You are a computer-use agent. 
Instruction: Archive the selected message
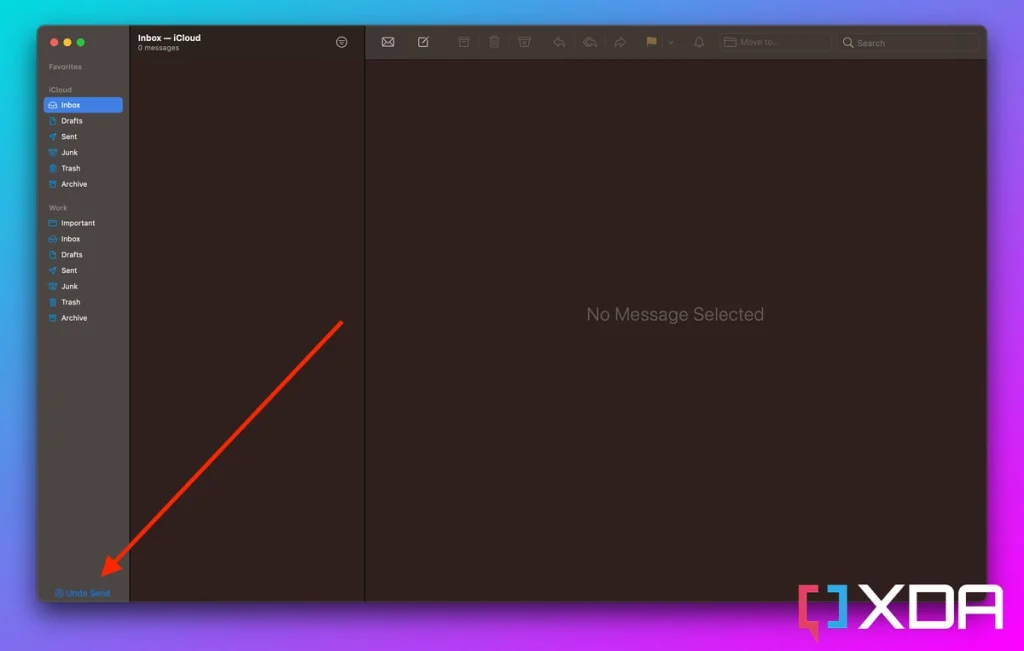click(x=464, y=42)
